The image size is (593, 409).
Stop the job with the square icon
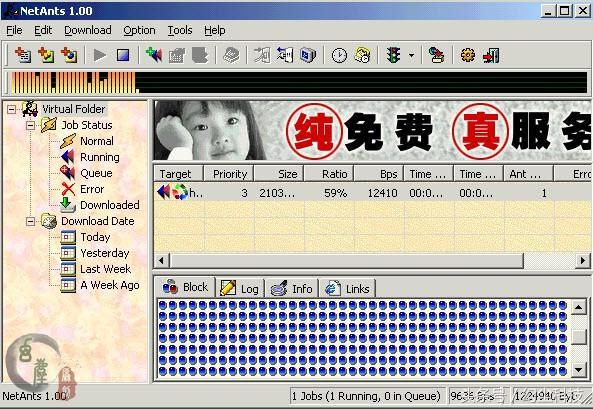[123, 55]
